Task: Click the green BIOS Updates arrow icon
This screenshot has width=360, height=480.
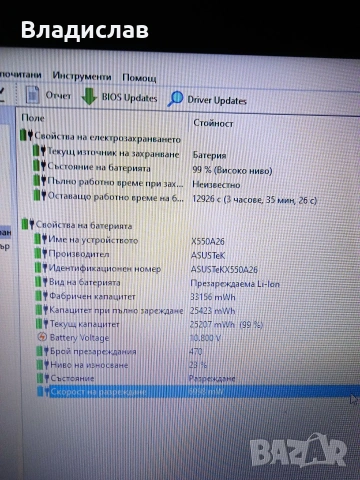Action: (89, 97)
